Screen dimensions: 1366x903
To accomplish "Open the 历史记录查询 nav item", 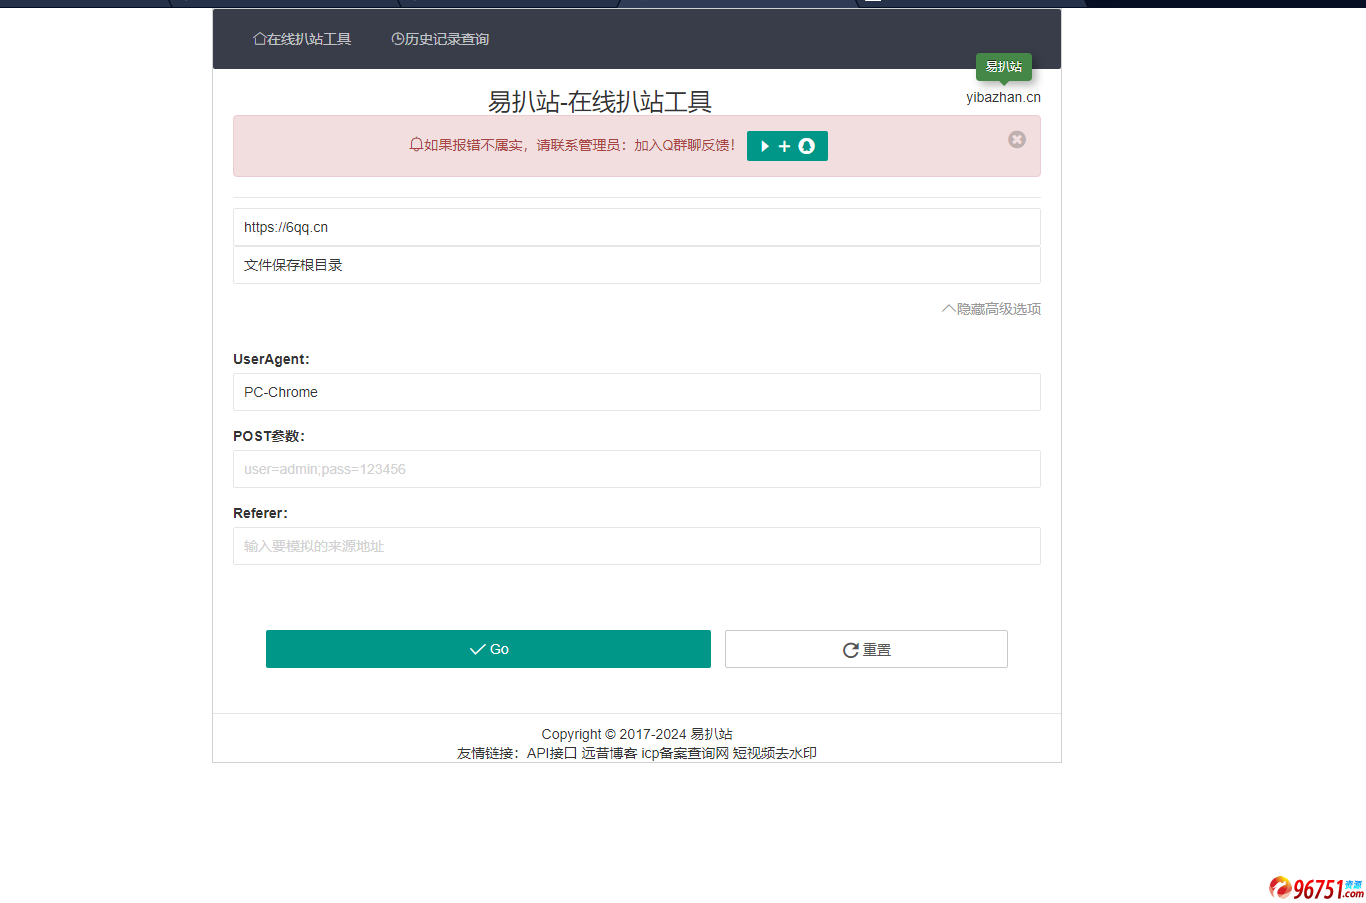I will click(x=440, y=39).
